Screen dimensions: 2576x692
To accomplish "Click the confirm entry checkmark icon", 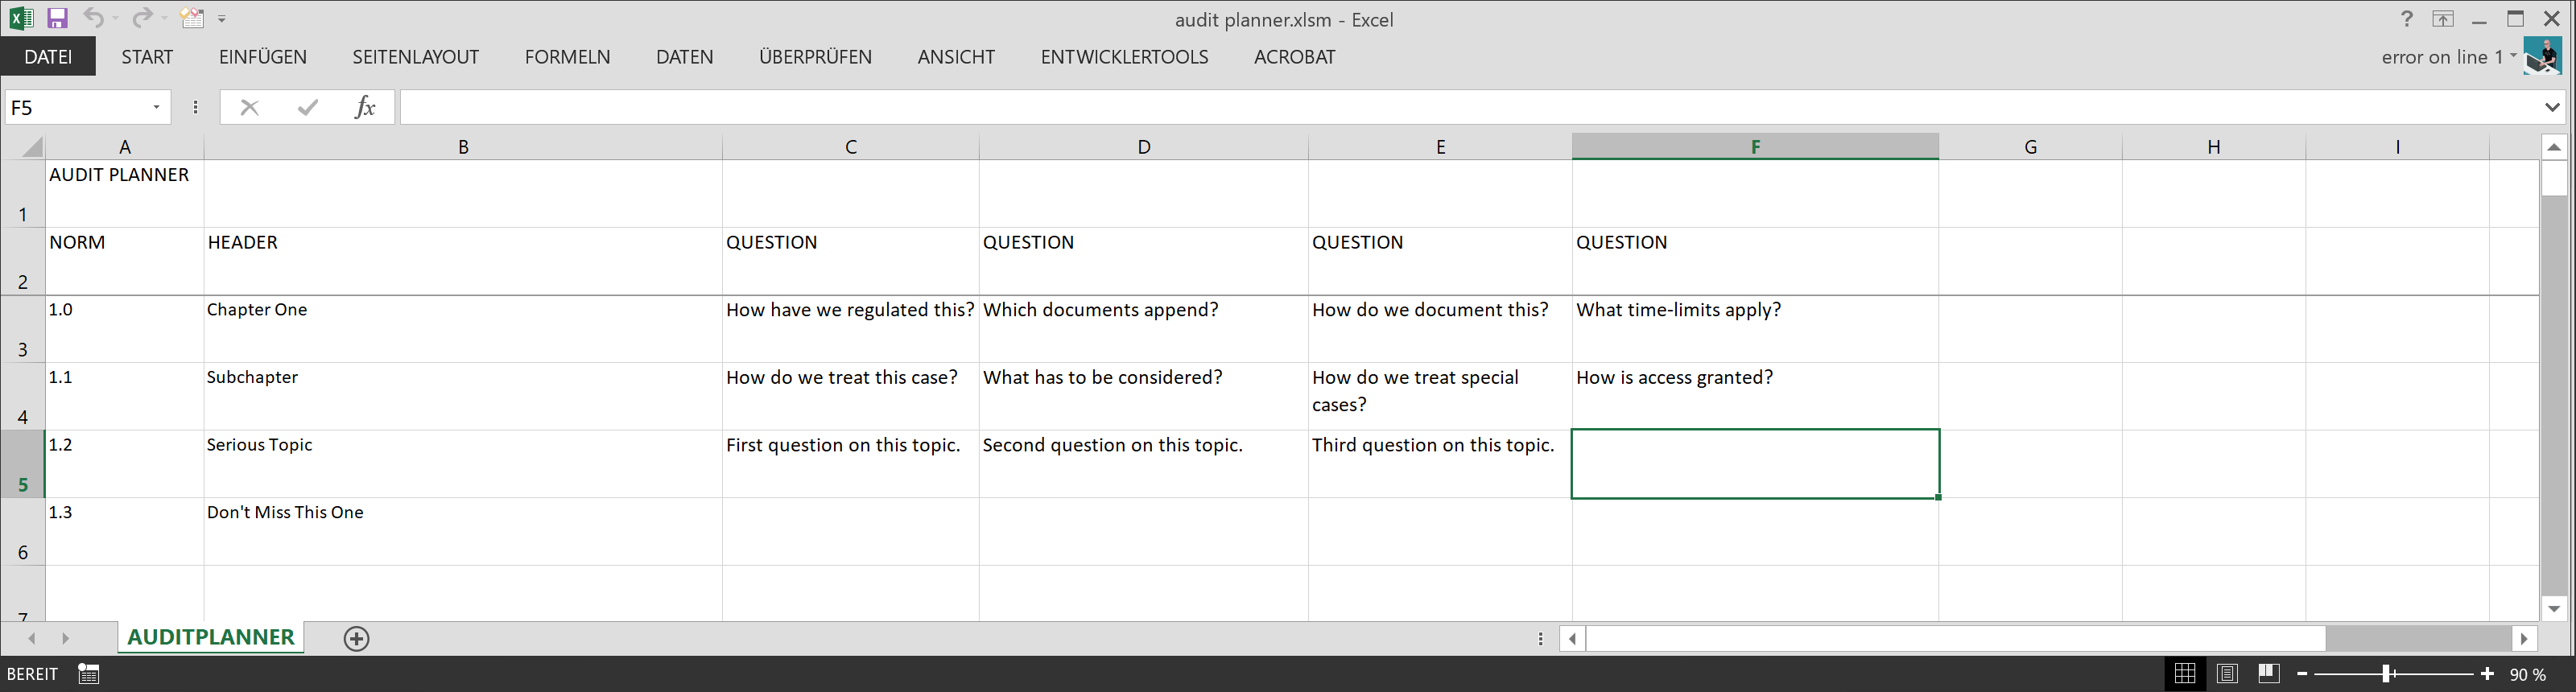I will 307,107.
